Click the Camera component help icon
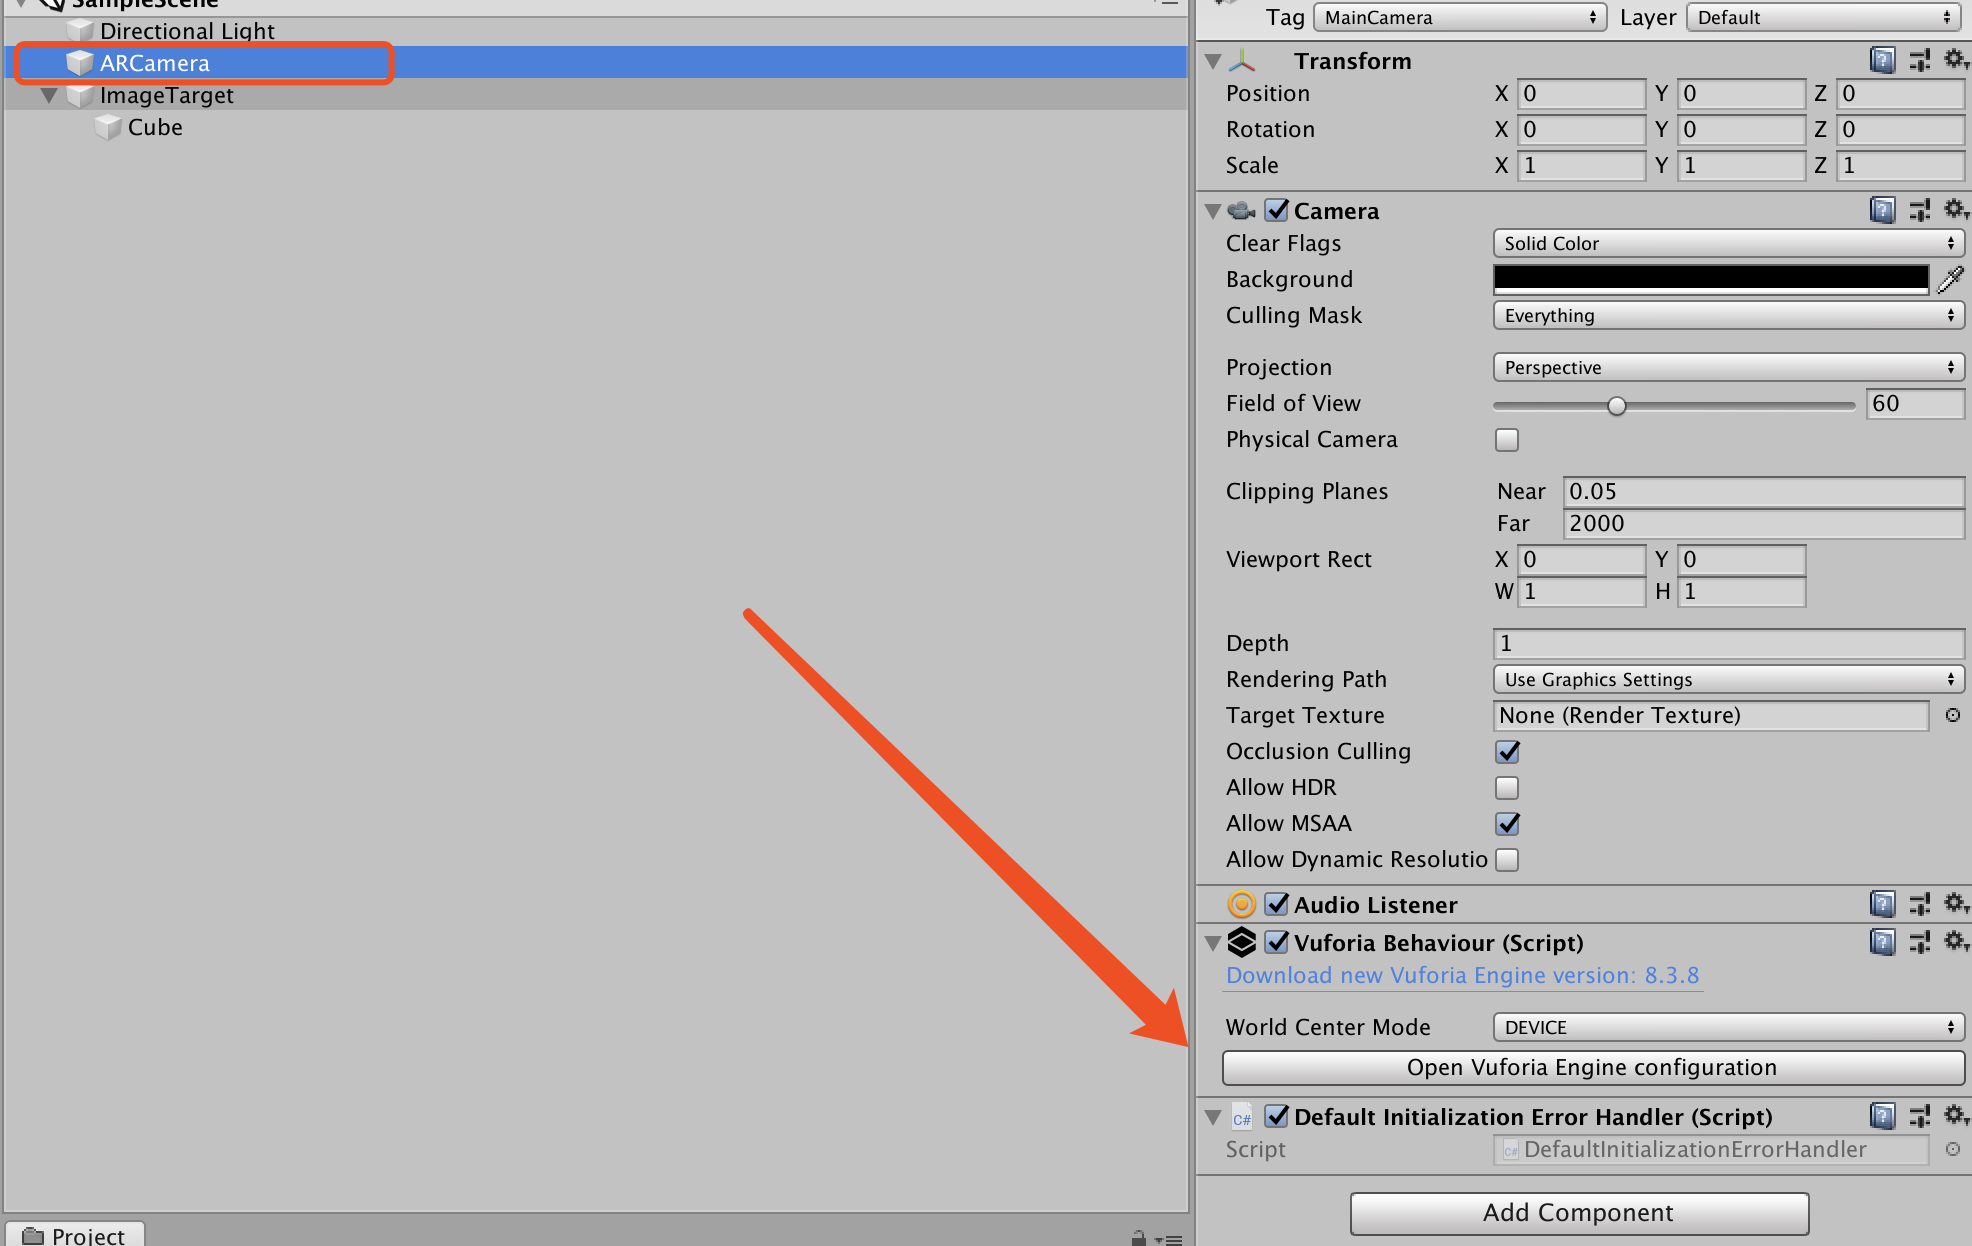Image resolution: width=1972 pixels, height=1246 pixels. pos(1883,210)
